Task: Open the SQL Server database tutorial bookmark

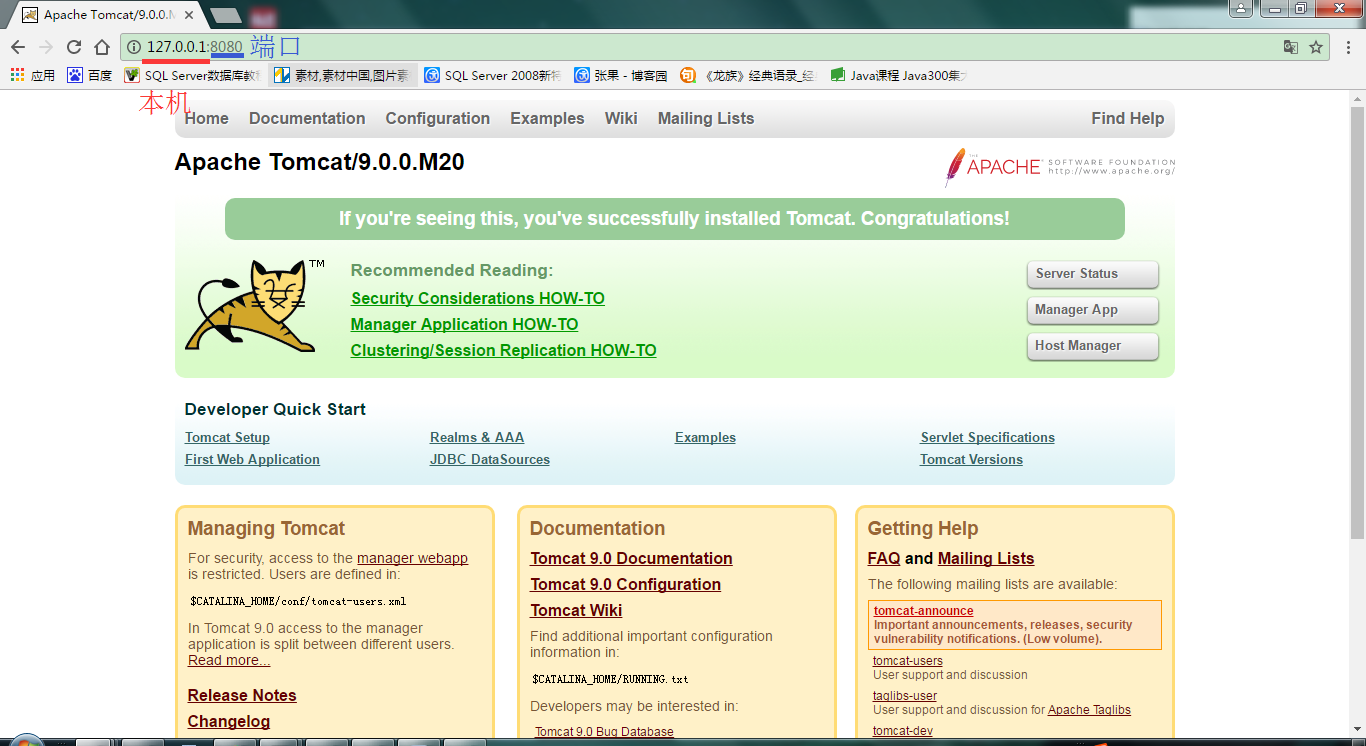Action: [x=192, y=75]
